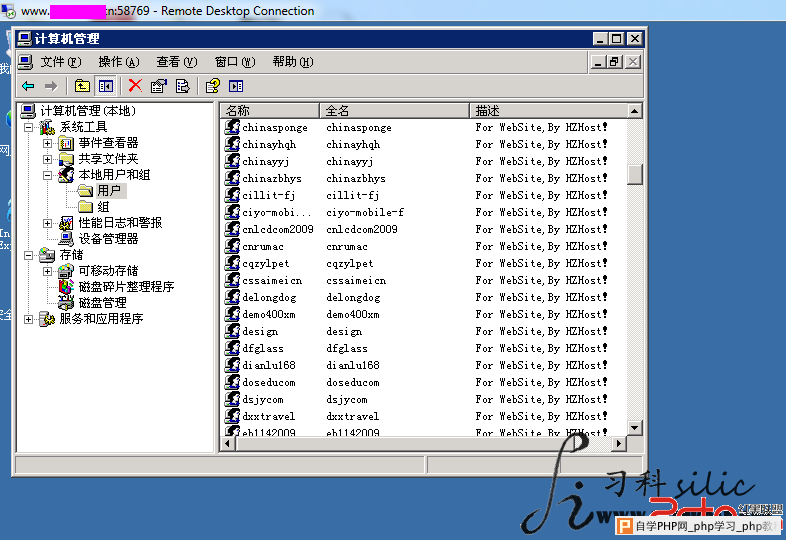Open the 帮助(H) menu

293,62
